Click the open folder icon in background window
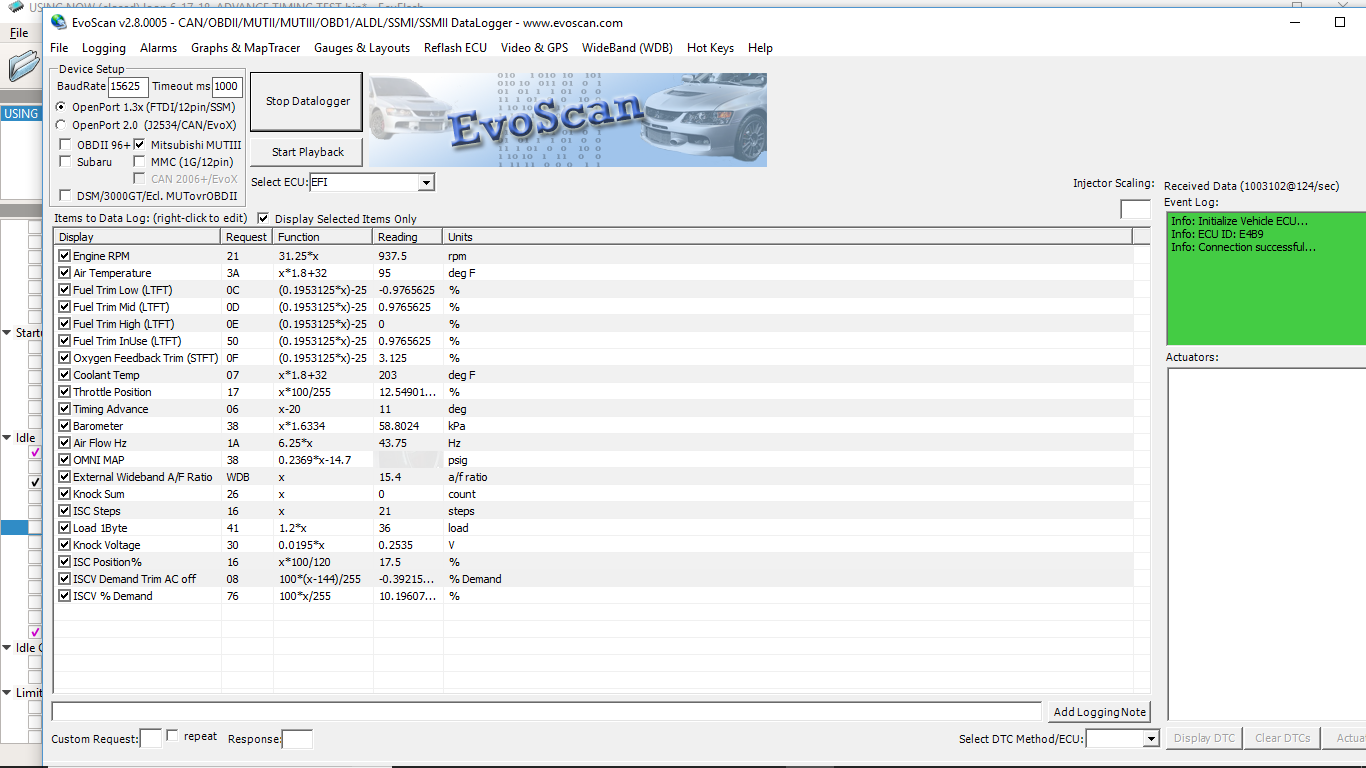The width and height of the screenshot is (1366, 768). coord(22,67)
